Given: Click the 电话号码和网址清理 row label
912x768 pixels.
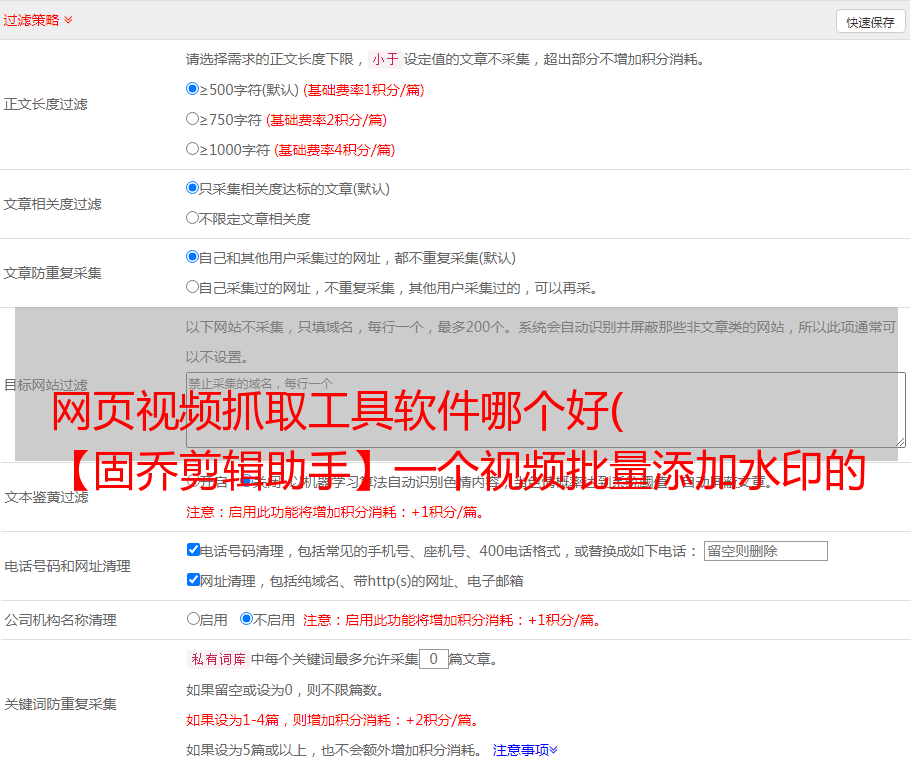Looking at the screenshot, I should tap(67, 566).
